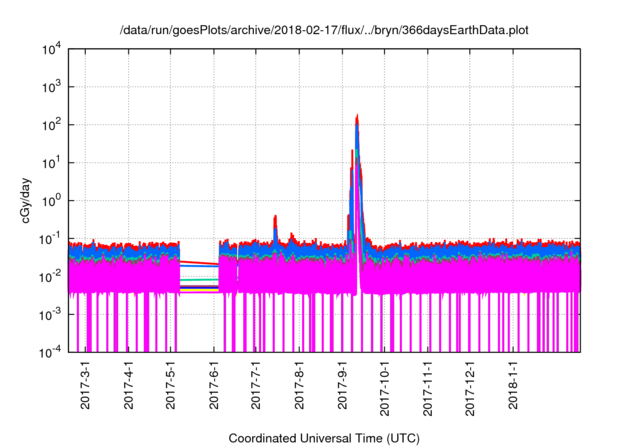Select the 2017-6-1 date tick label
The image size is (640, 448).
click(x=214, y=386)
